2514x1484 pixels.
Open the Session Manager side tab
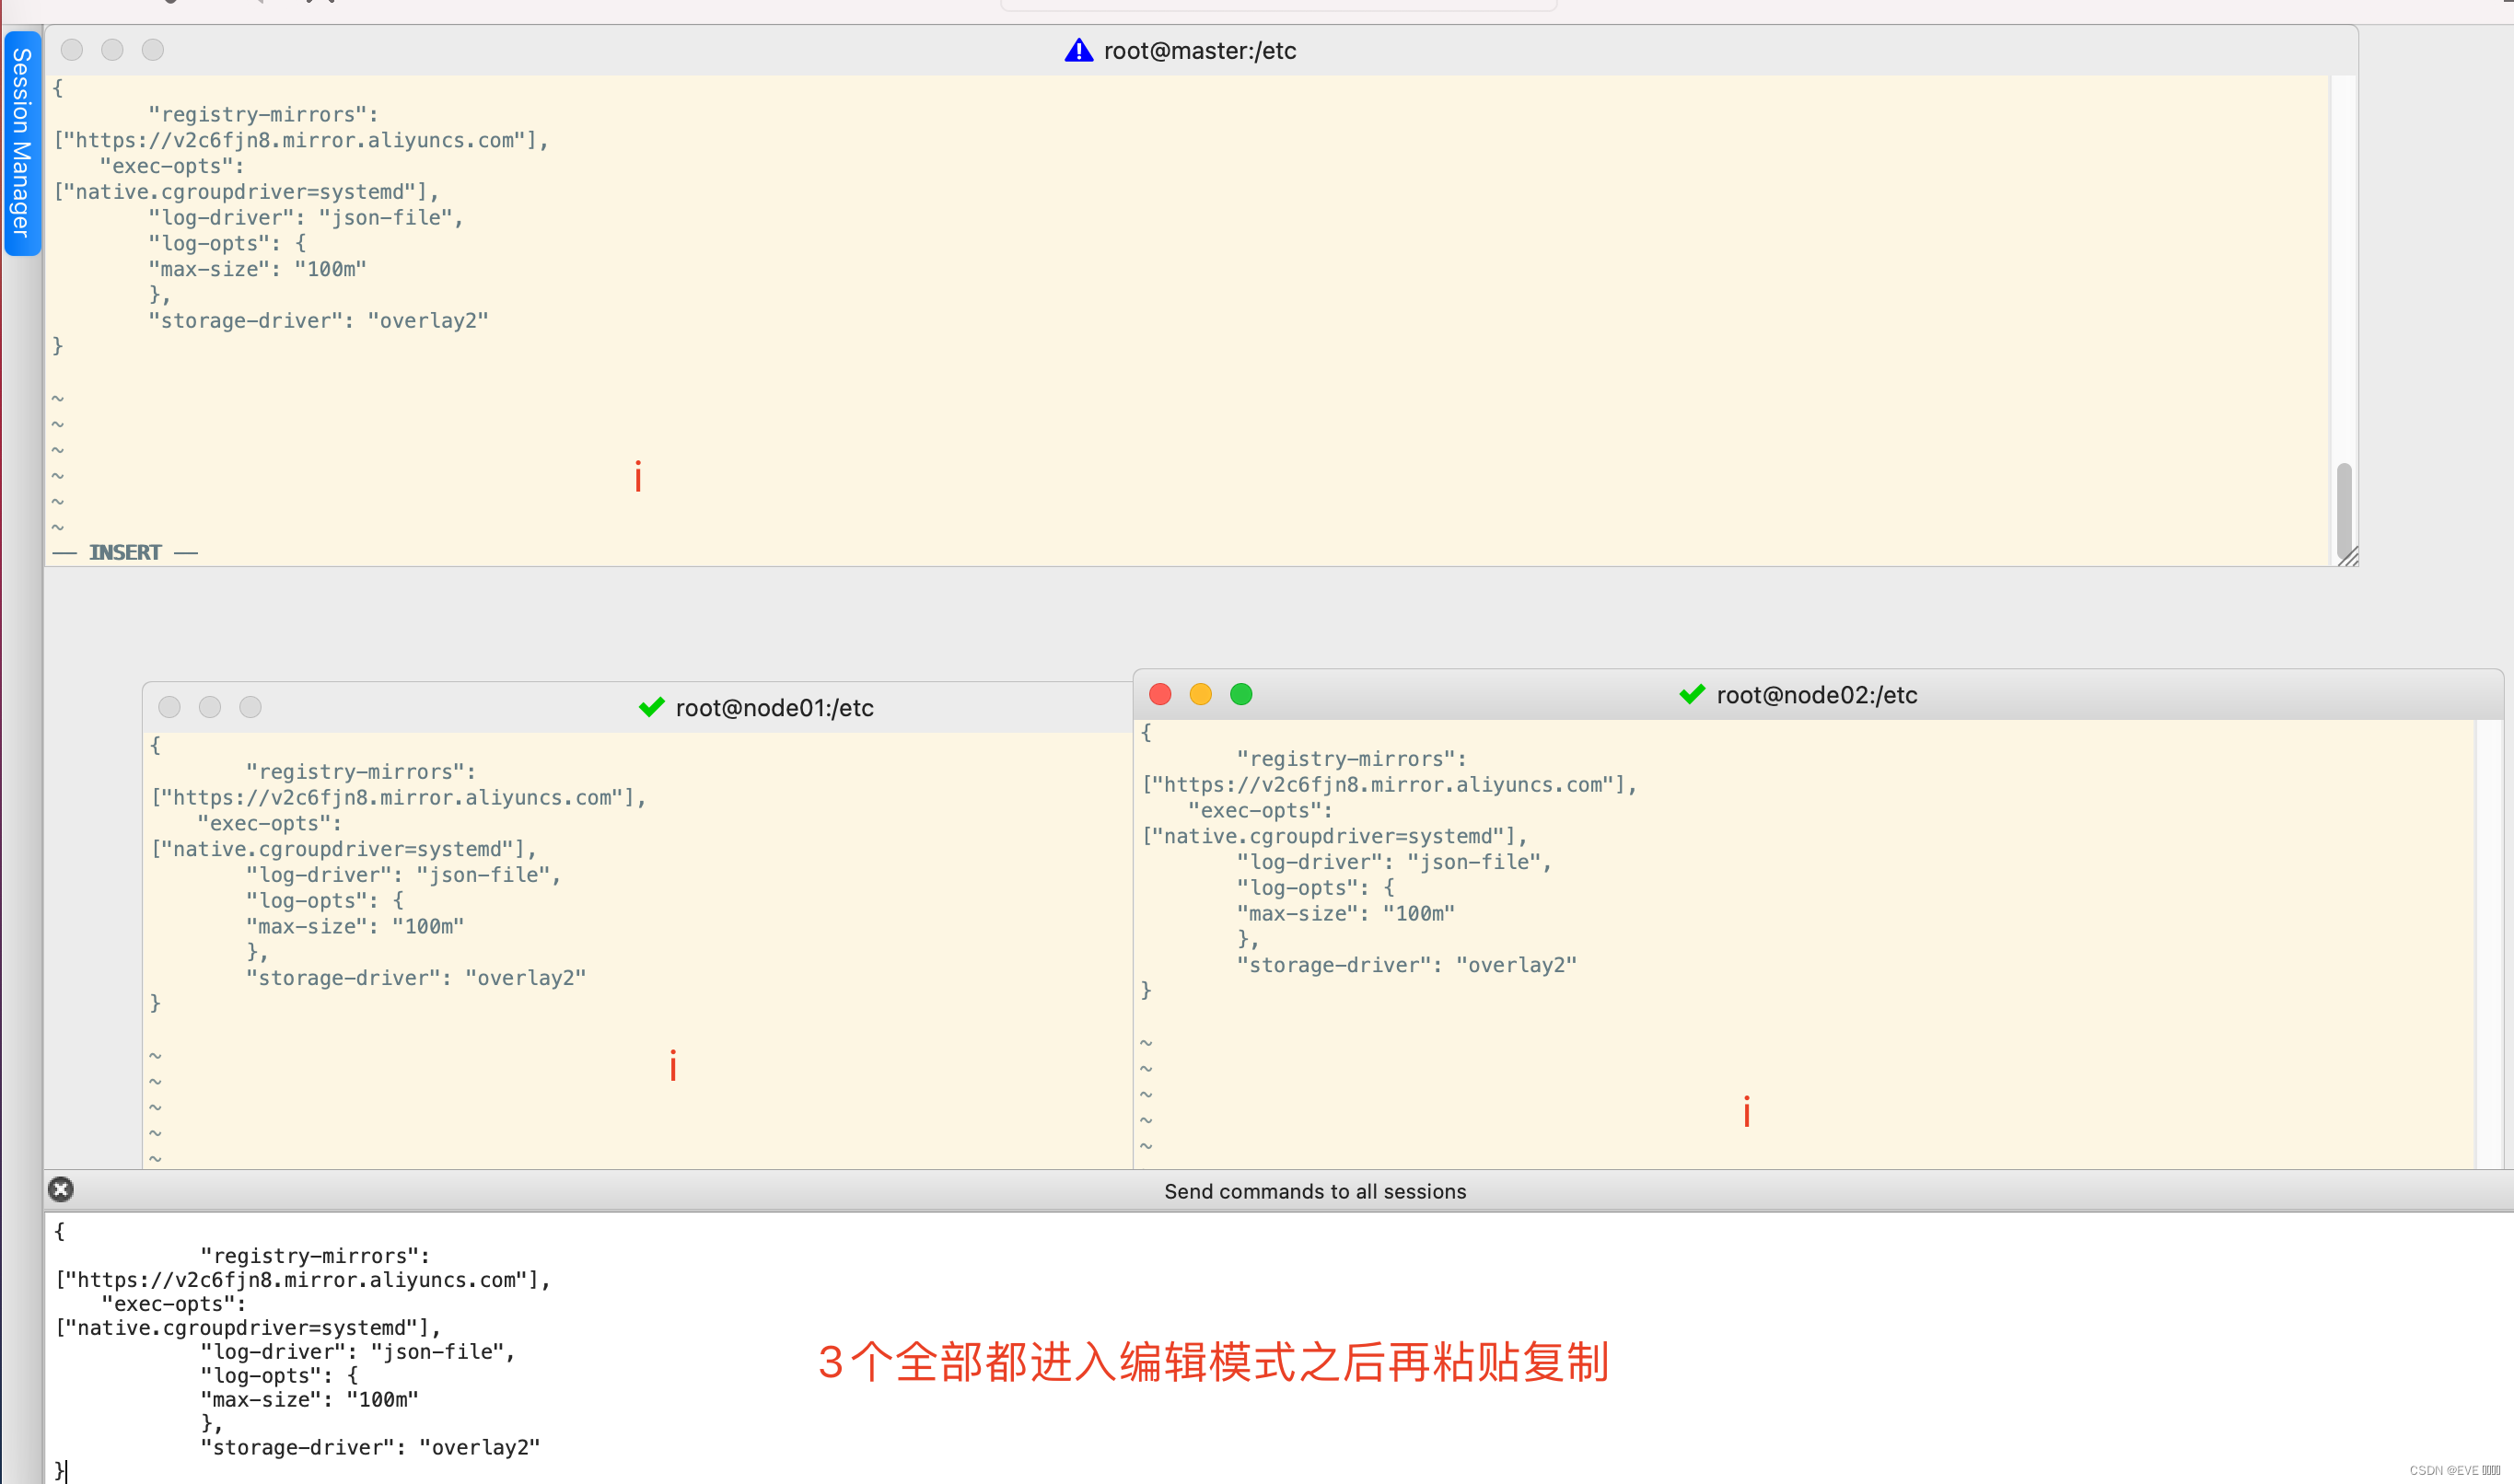[x=22, y=142]
